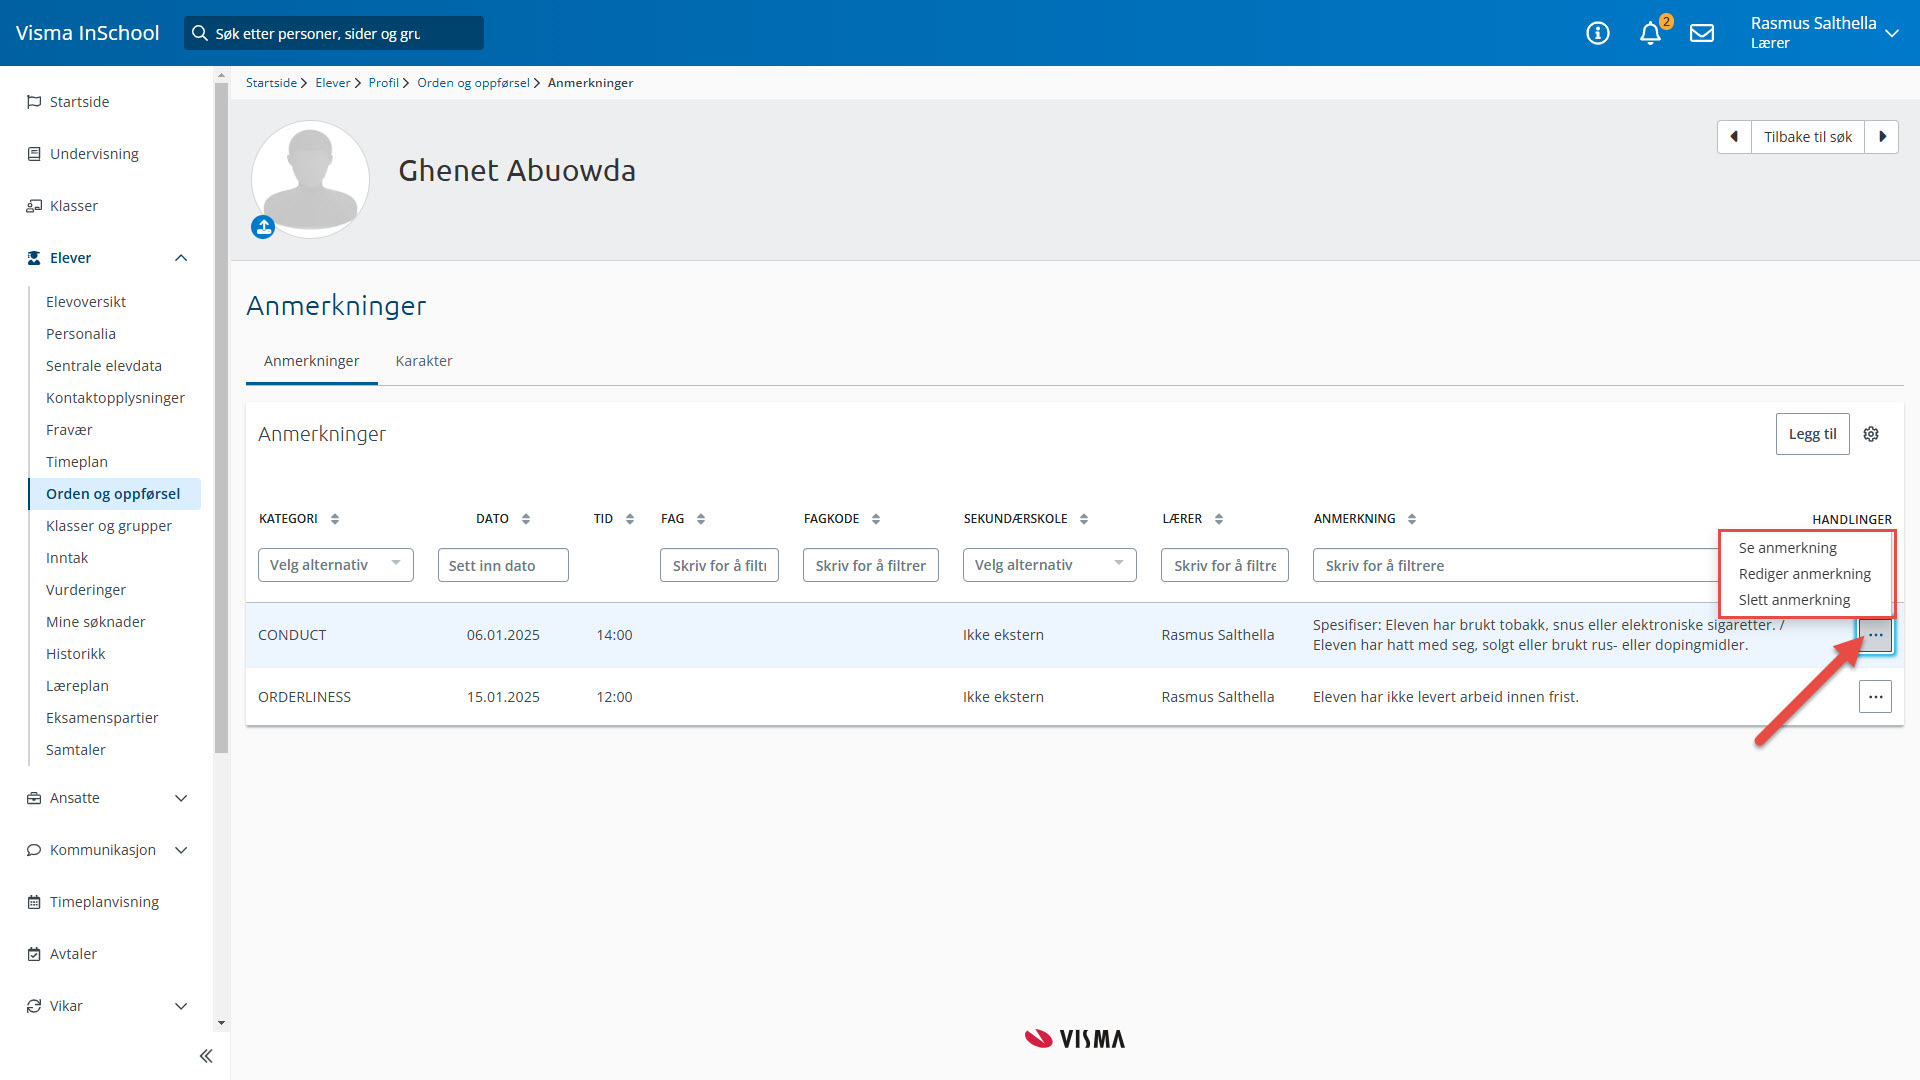Screen dimensions: 1920x1080
Task: Choose Rediger anmerkning from menu
Action: pos(1804,574)
